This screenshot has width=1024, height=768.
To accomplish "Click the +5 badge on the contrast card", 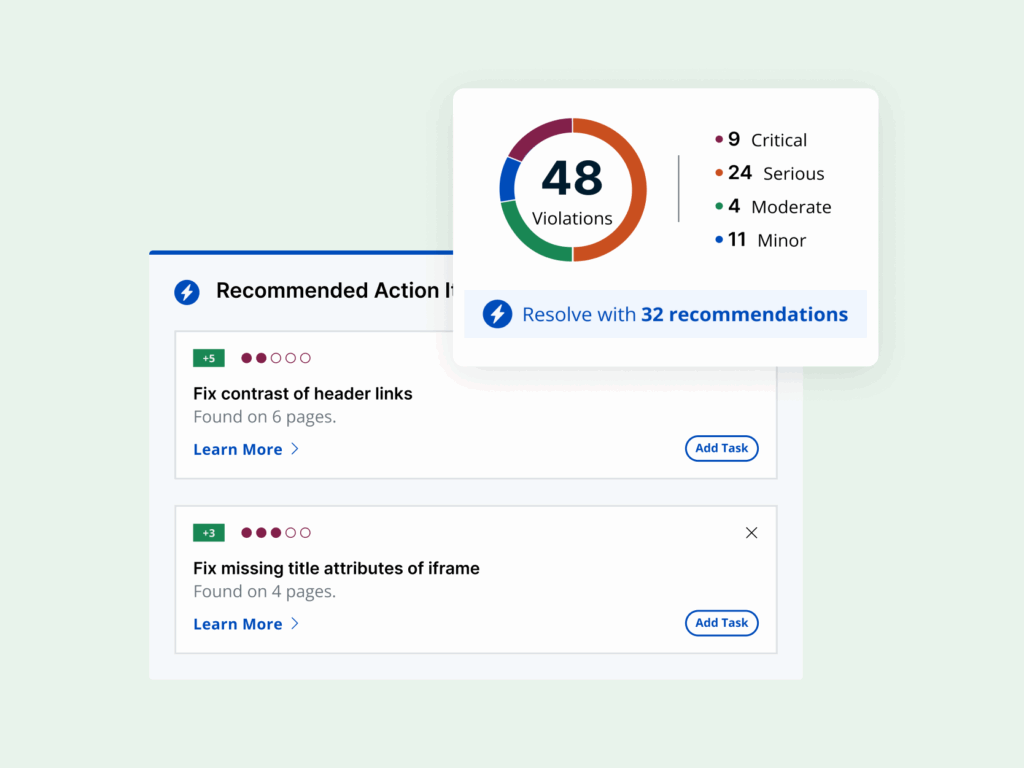I will click(x=208, y=357).
